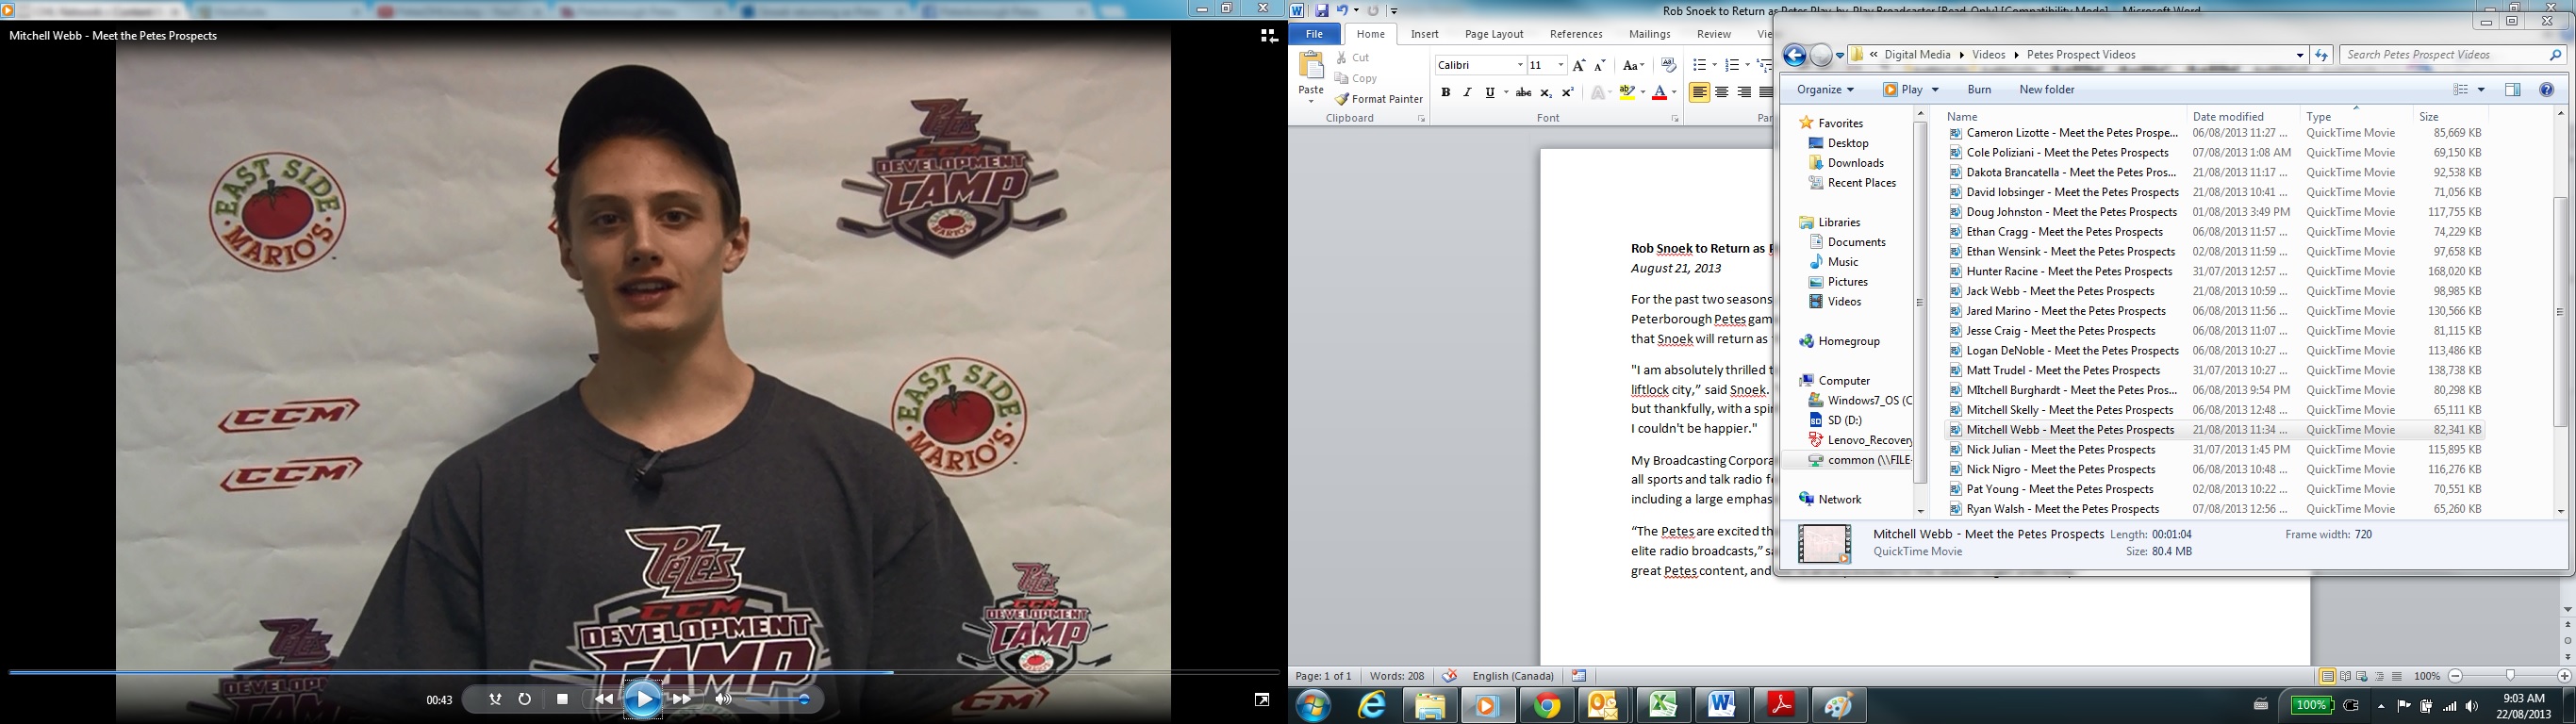Screen dimensions: 2576x724
Task: Toggle repeat in the media player controls
Action: click(525, 700)
